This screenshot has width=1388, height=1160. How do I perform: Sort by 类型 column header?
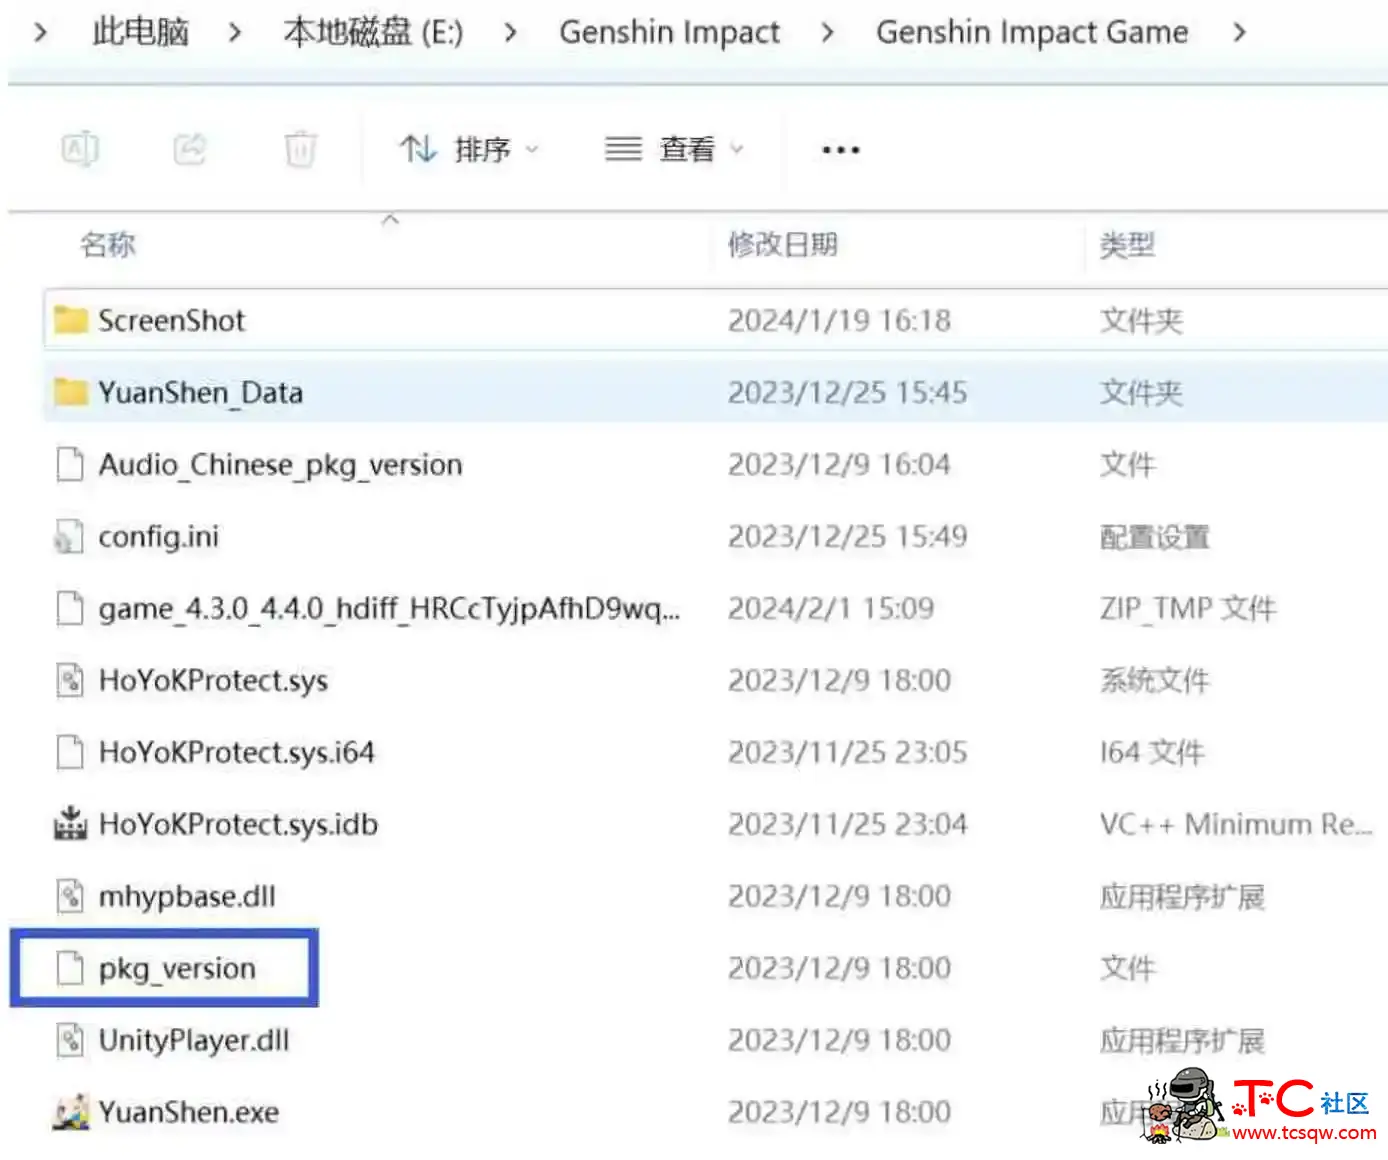click(x=1127, y=245)
